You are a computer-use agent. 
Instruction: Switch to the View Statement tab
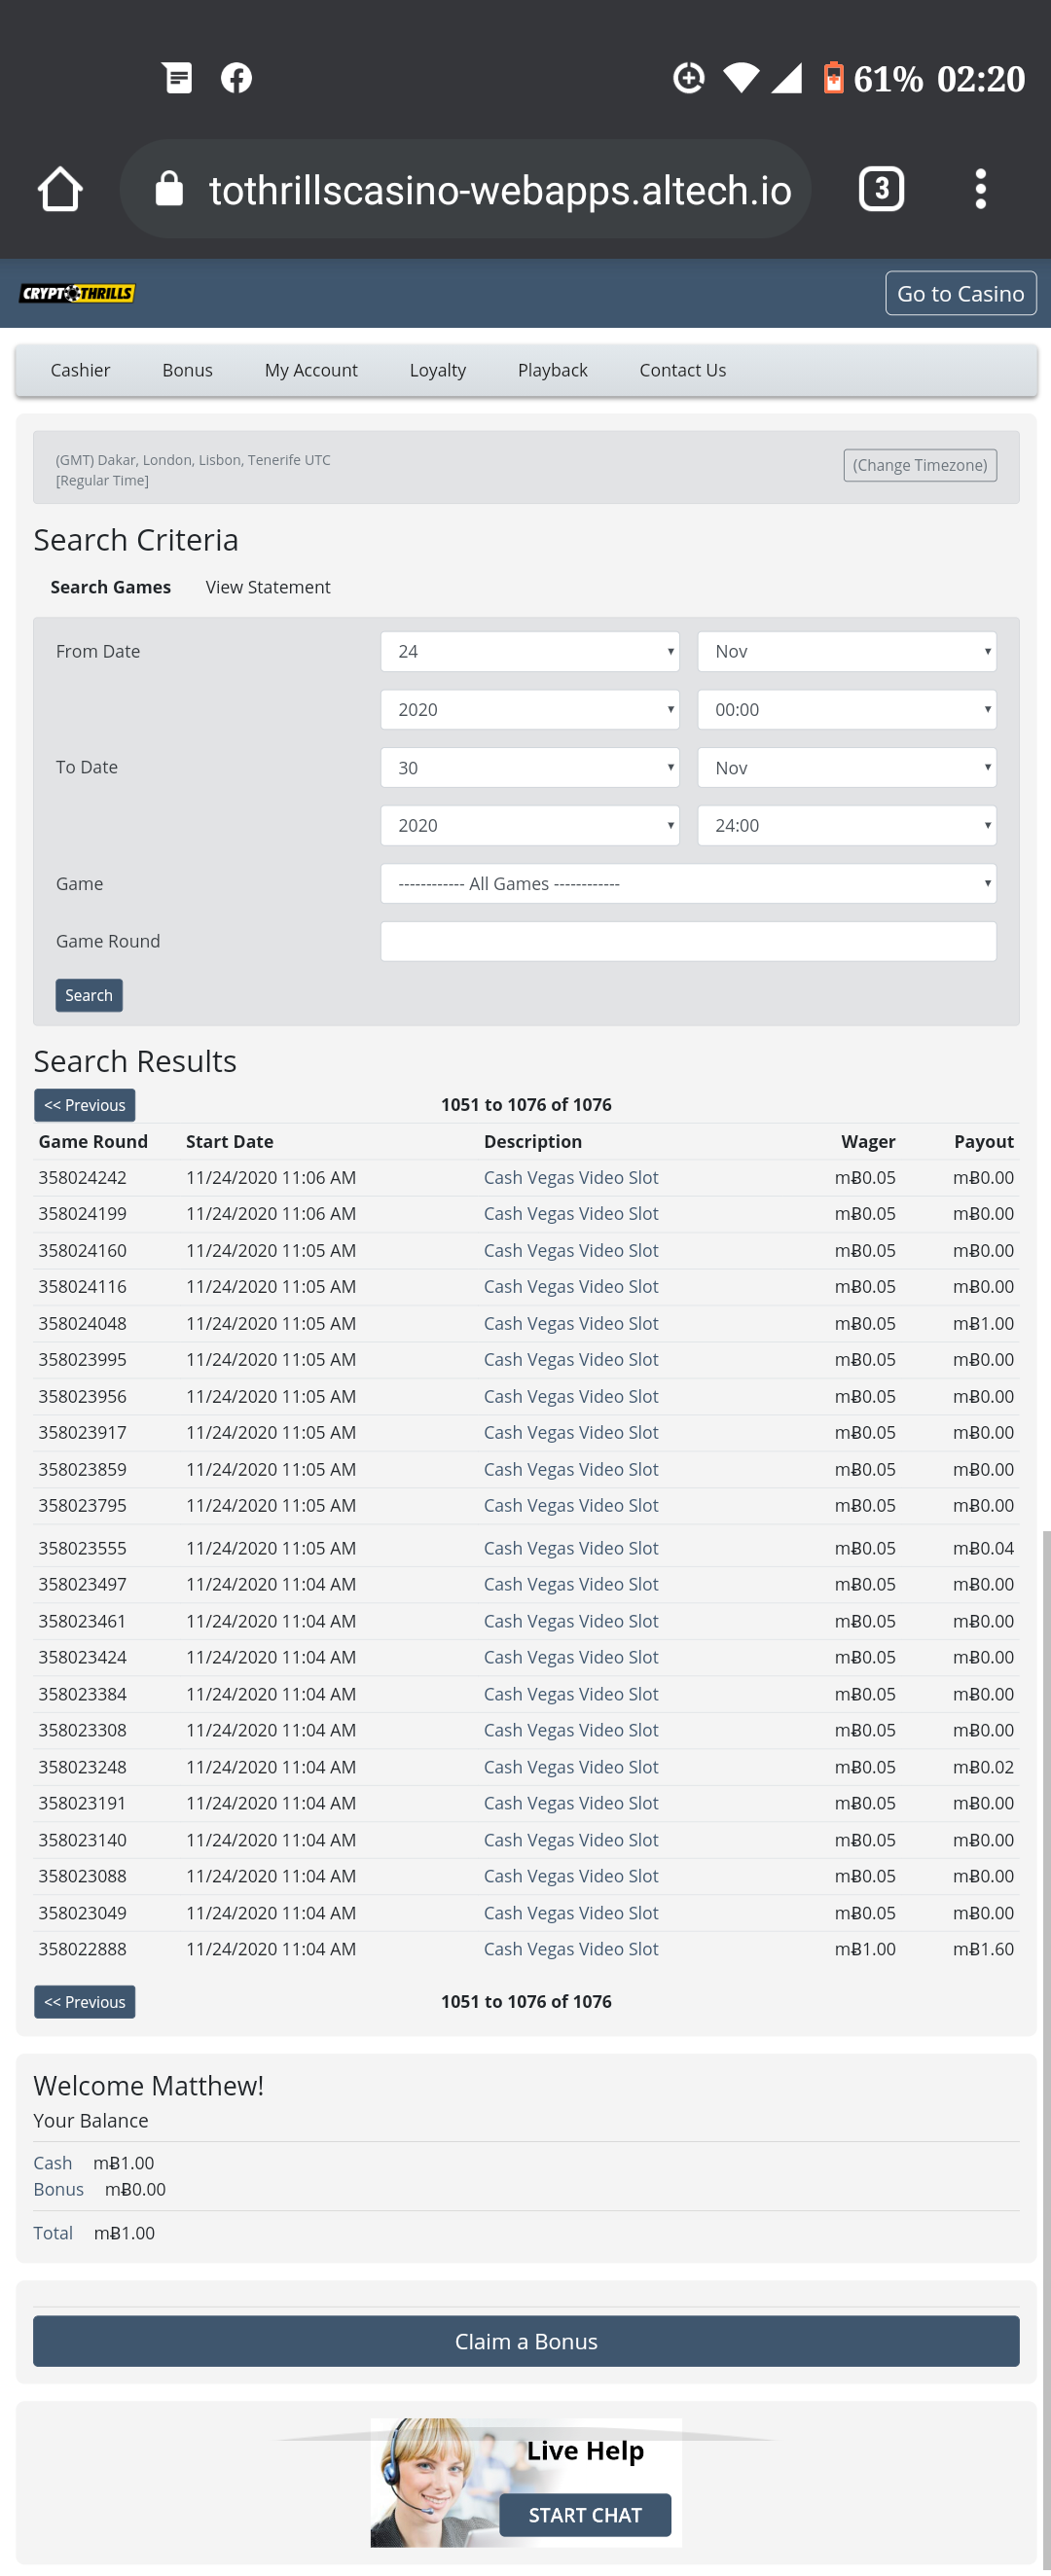tap(267, 587)
